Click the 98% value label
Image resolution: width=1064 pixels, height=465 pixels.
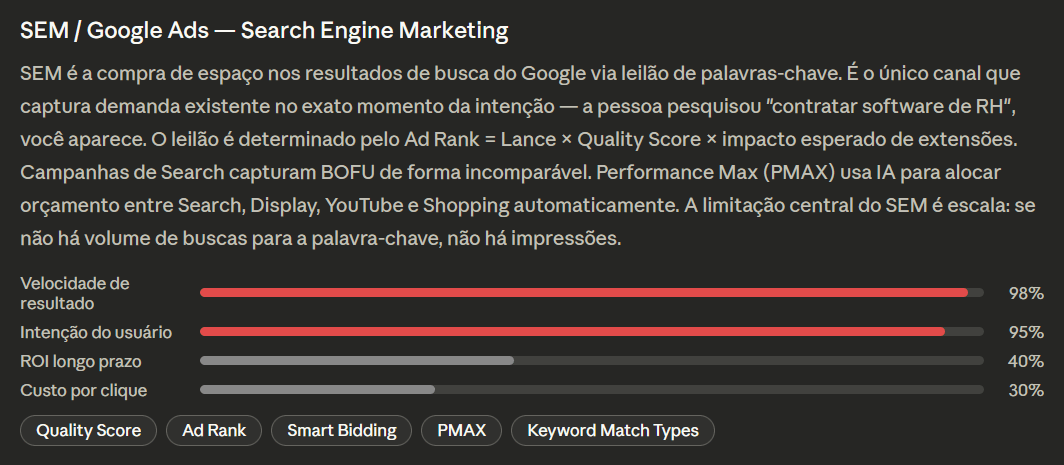pos(1025,293)
